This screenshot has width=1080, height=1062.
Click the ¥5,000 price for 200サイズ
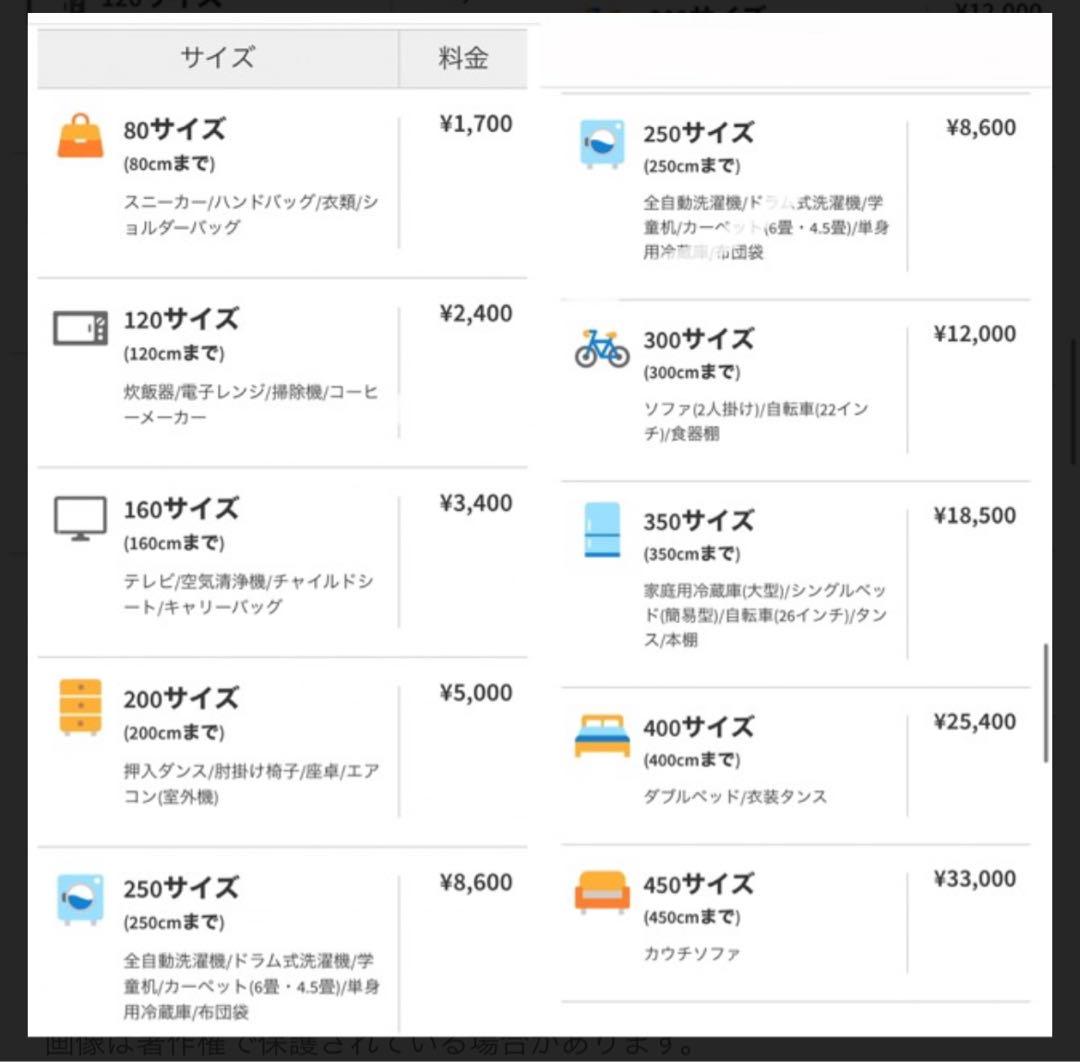(476, 693)
